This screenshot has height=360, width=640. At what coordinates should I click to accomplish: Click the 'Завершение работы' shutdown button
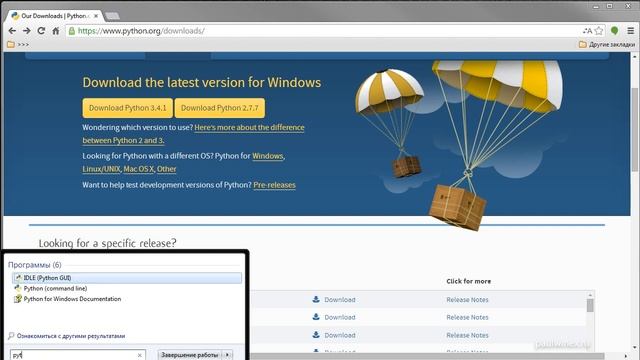[x=190, y=355]
